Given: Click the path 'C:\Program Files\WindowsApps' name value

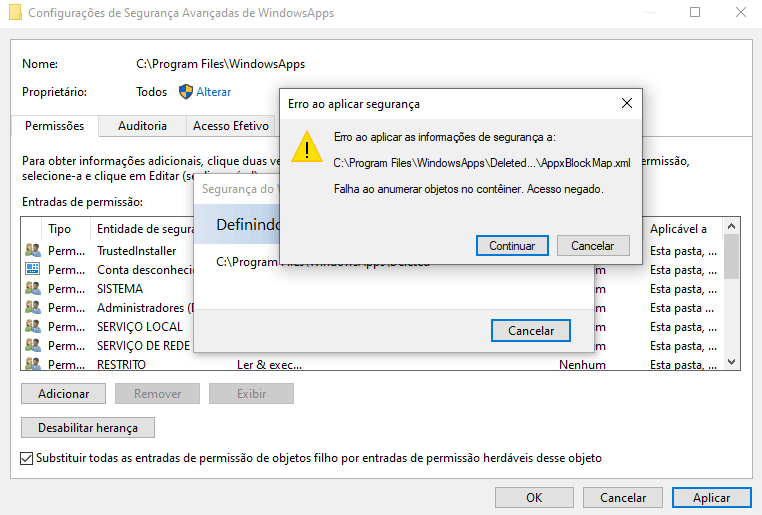Looking at the screenshot, I should click(x=220, y=64).
